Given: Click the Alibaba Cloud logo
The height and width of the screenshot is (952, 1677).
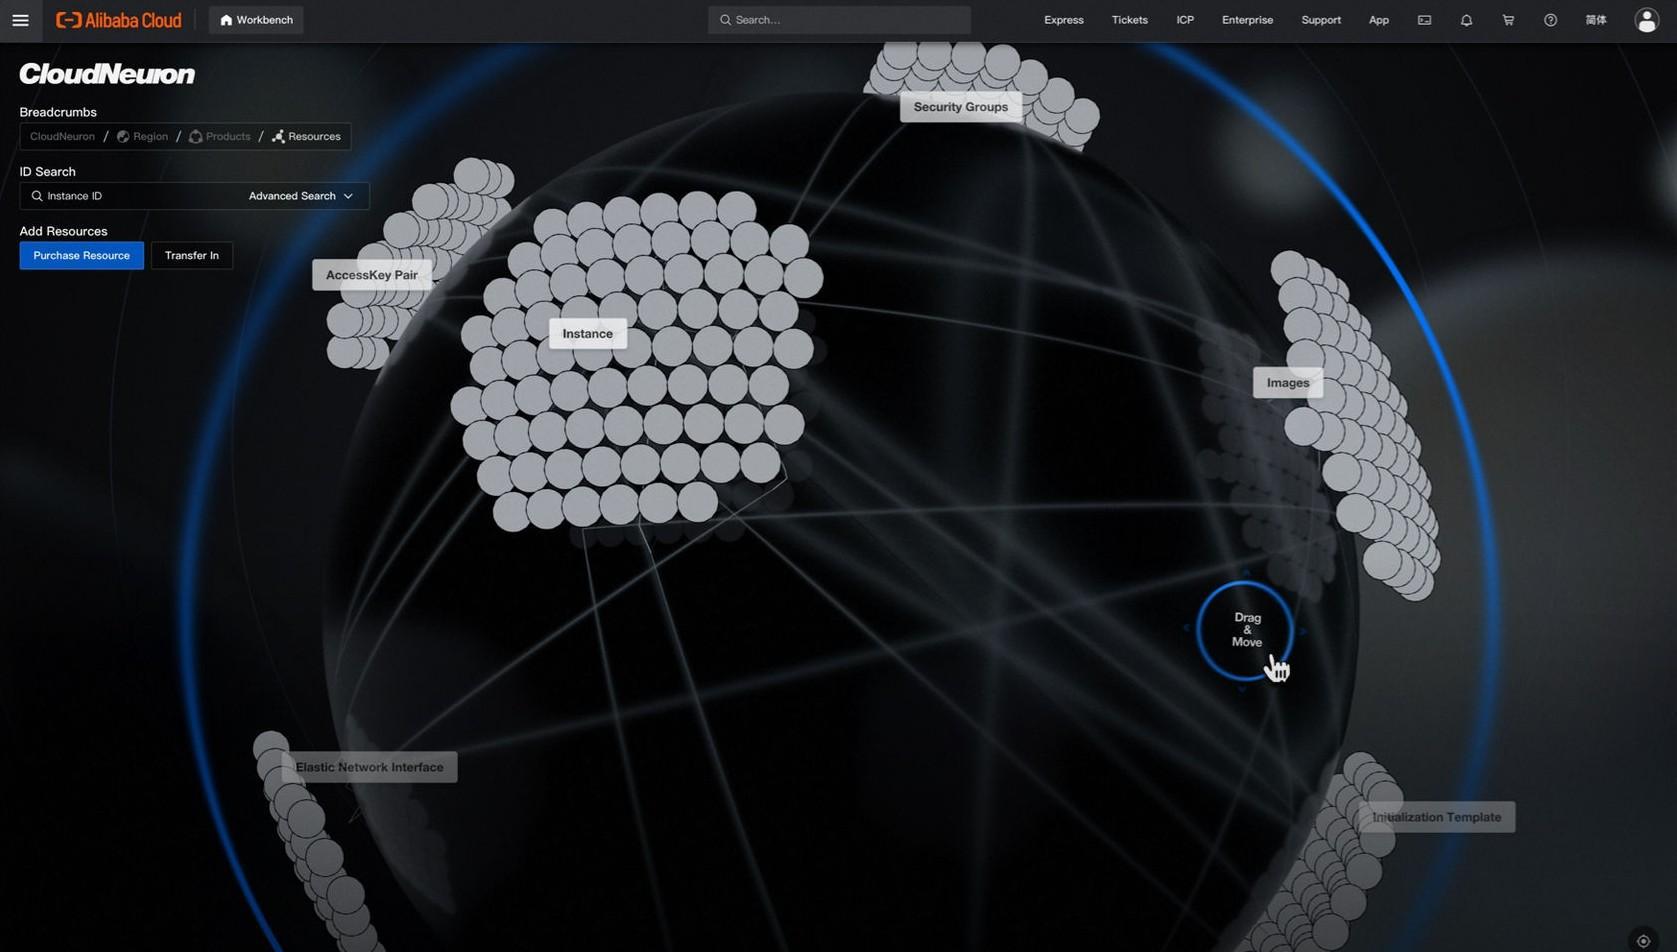Looking at the screenshot, I should point(119,20).
